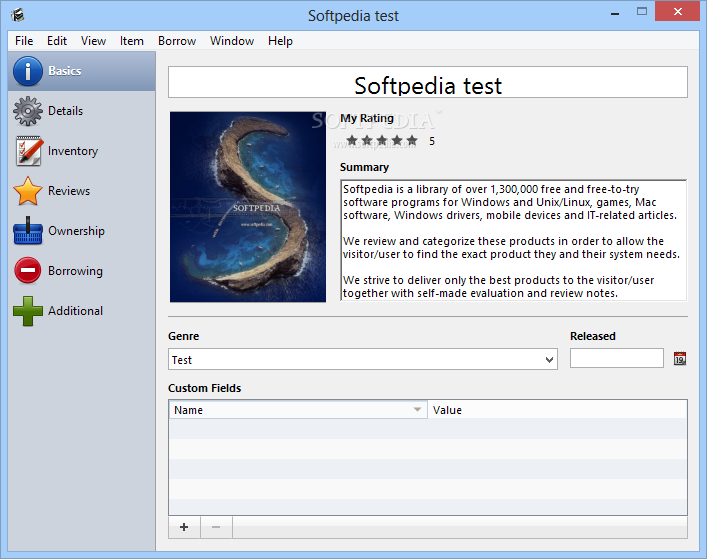The height and width of the screenshot is (559, 707).
Task: Select the Borrowing label in sidebar
Action: click(x=75, y=271)
